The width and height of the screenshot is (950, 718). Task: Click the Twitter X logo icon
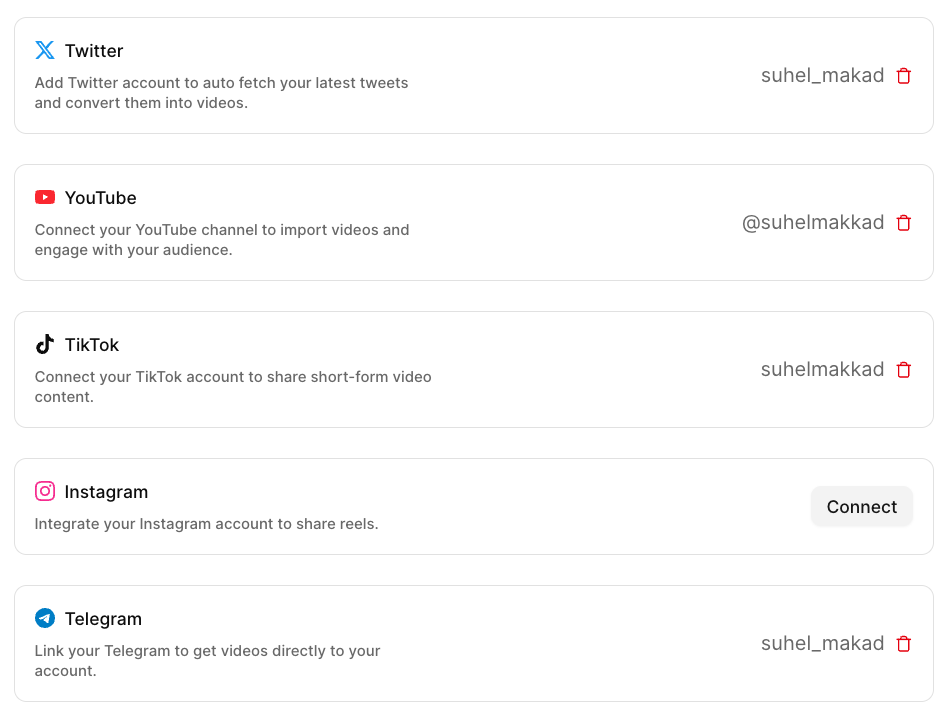[x=45, y=50]
